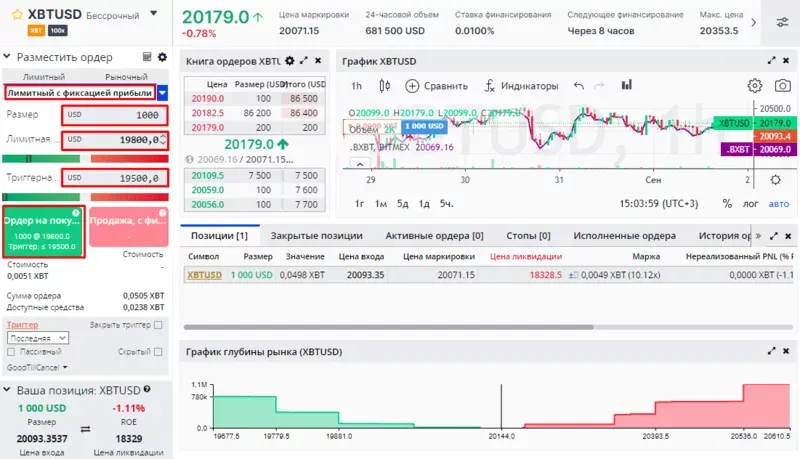Close the order book panel
The width and height of the screenshot is (800, 459).
pos(318,61)
